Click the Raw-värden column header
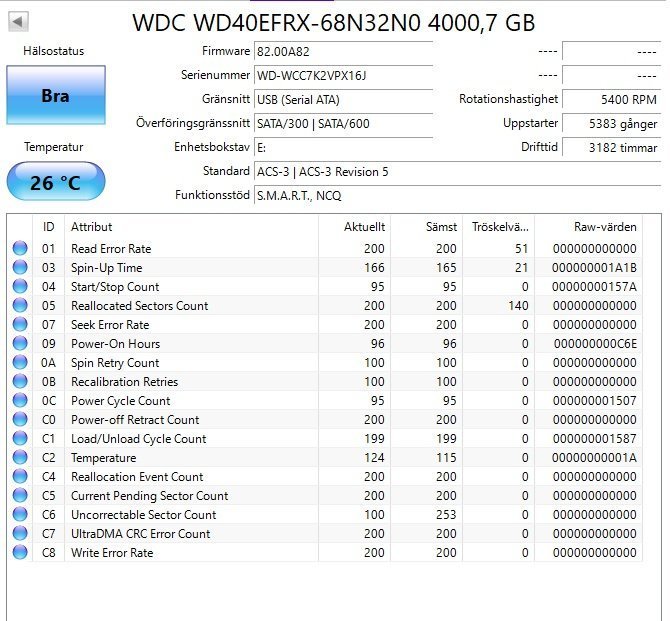The width and height of the screenshot is (670, 621). pyautogui.click(x=588, y=227)
